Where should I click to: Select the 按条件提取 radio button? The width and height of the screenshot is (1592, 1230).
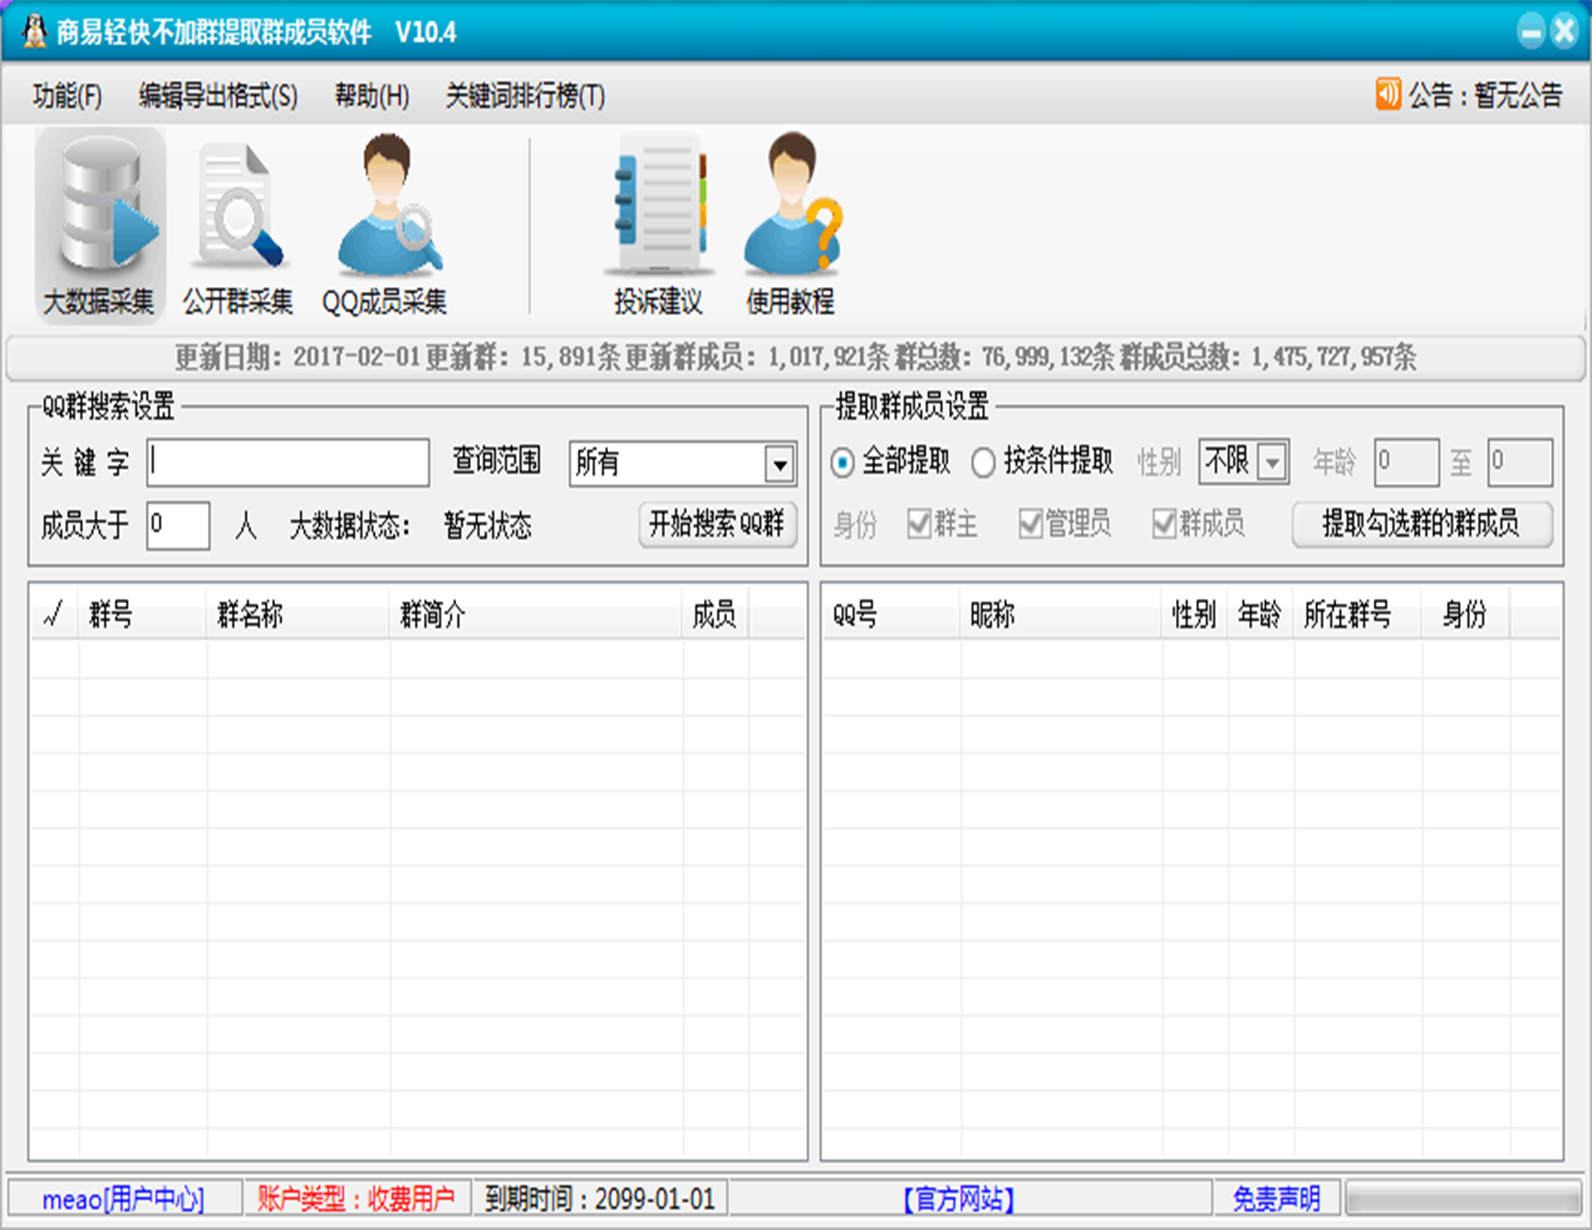click(x=983, y=462)
